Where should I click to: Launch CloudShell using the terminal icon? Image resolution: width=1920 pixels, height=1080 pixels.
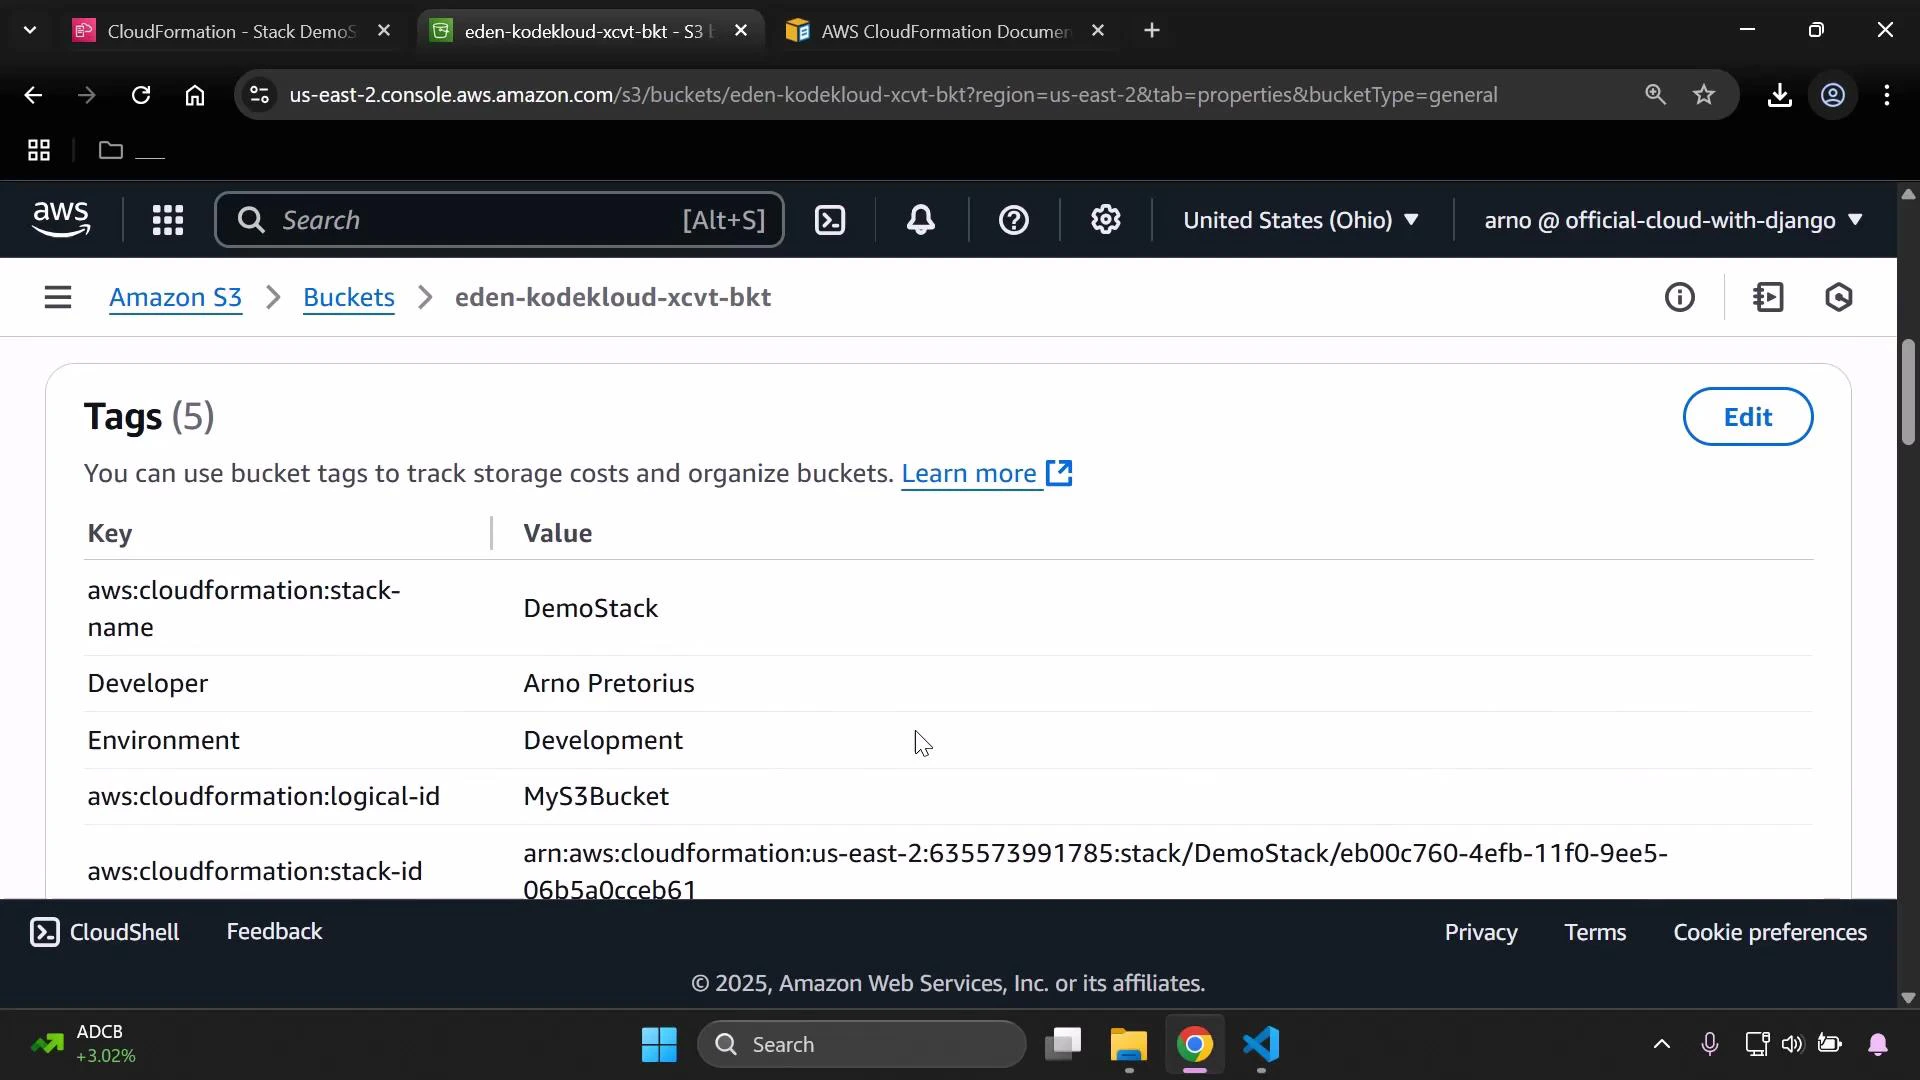click(830, 219)
